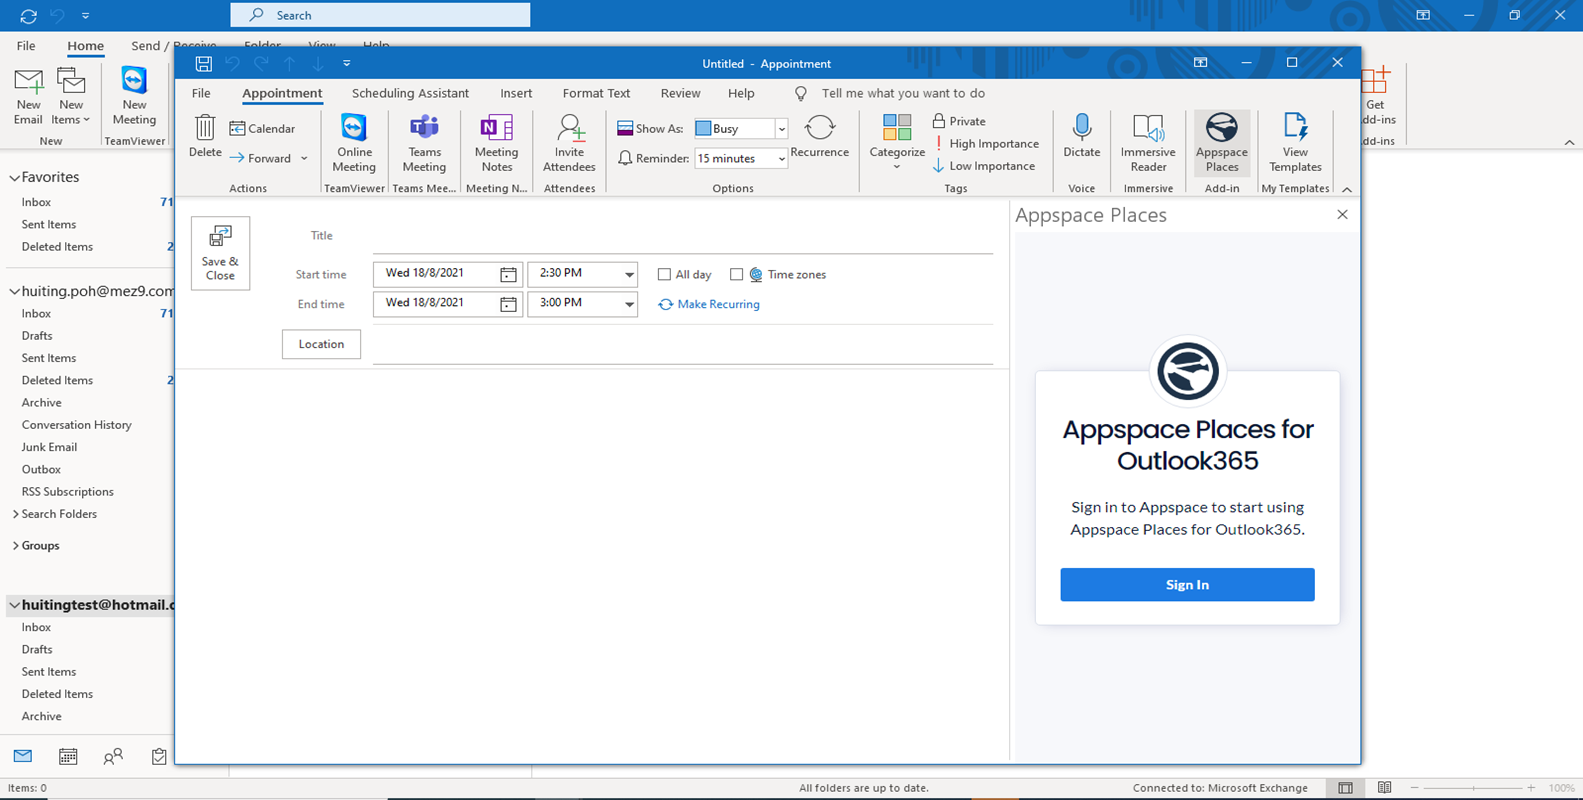
Task: Open Meeting Notes in OneNote
Action: [496, 143]
